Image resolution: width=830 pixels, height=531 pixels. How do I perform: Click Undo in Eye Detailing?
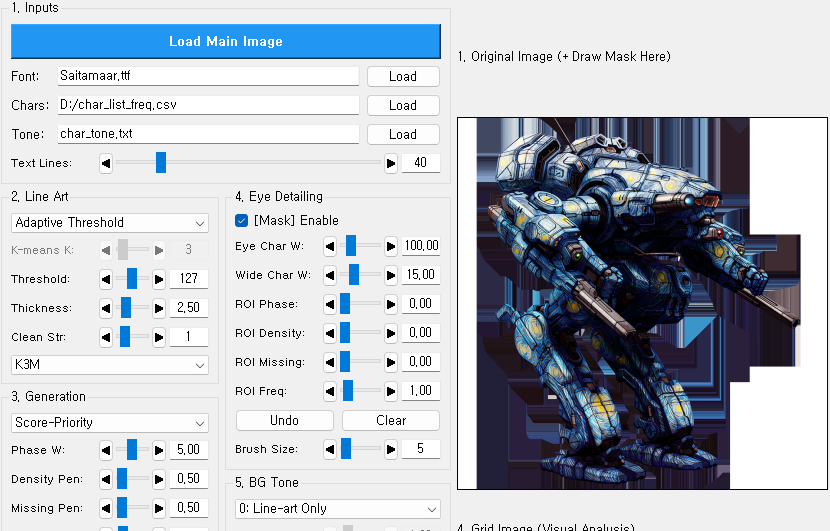(285, 420)
